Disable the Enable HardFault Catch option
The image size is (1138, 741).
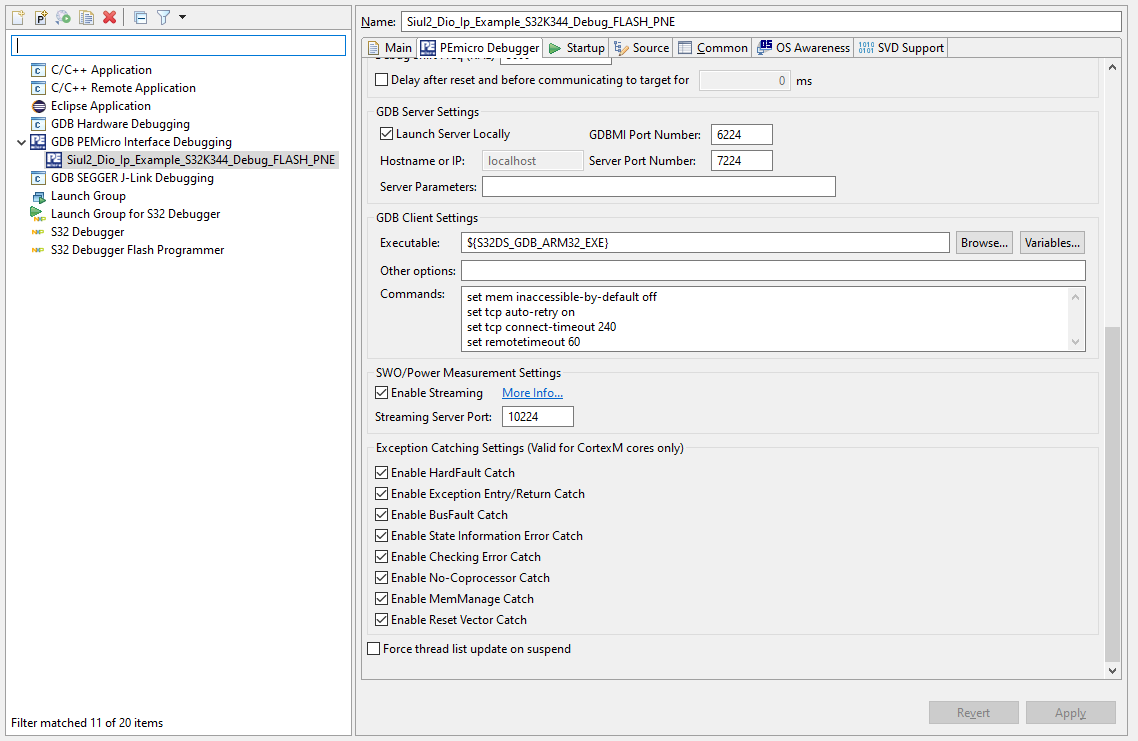pos(381,472)
